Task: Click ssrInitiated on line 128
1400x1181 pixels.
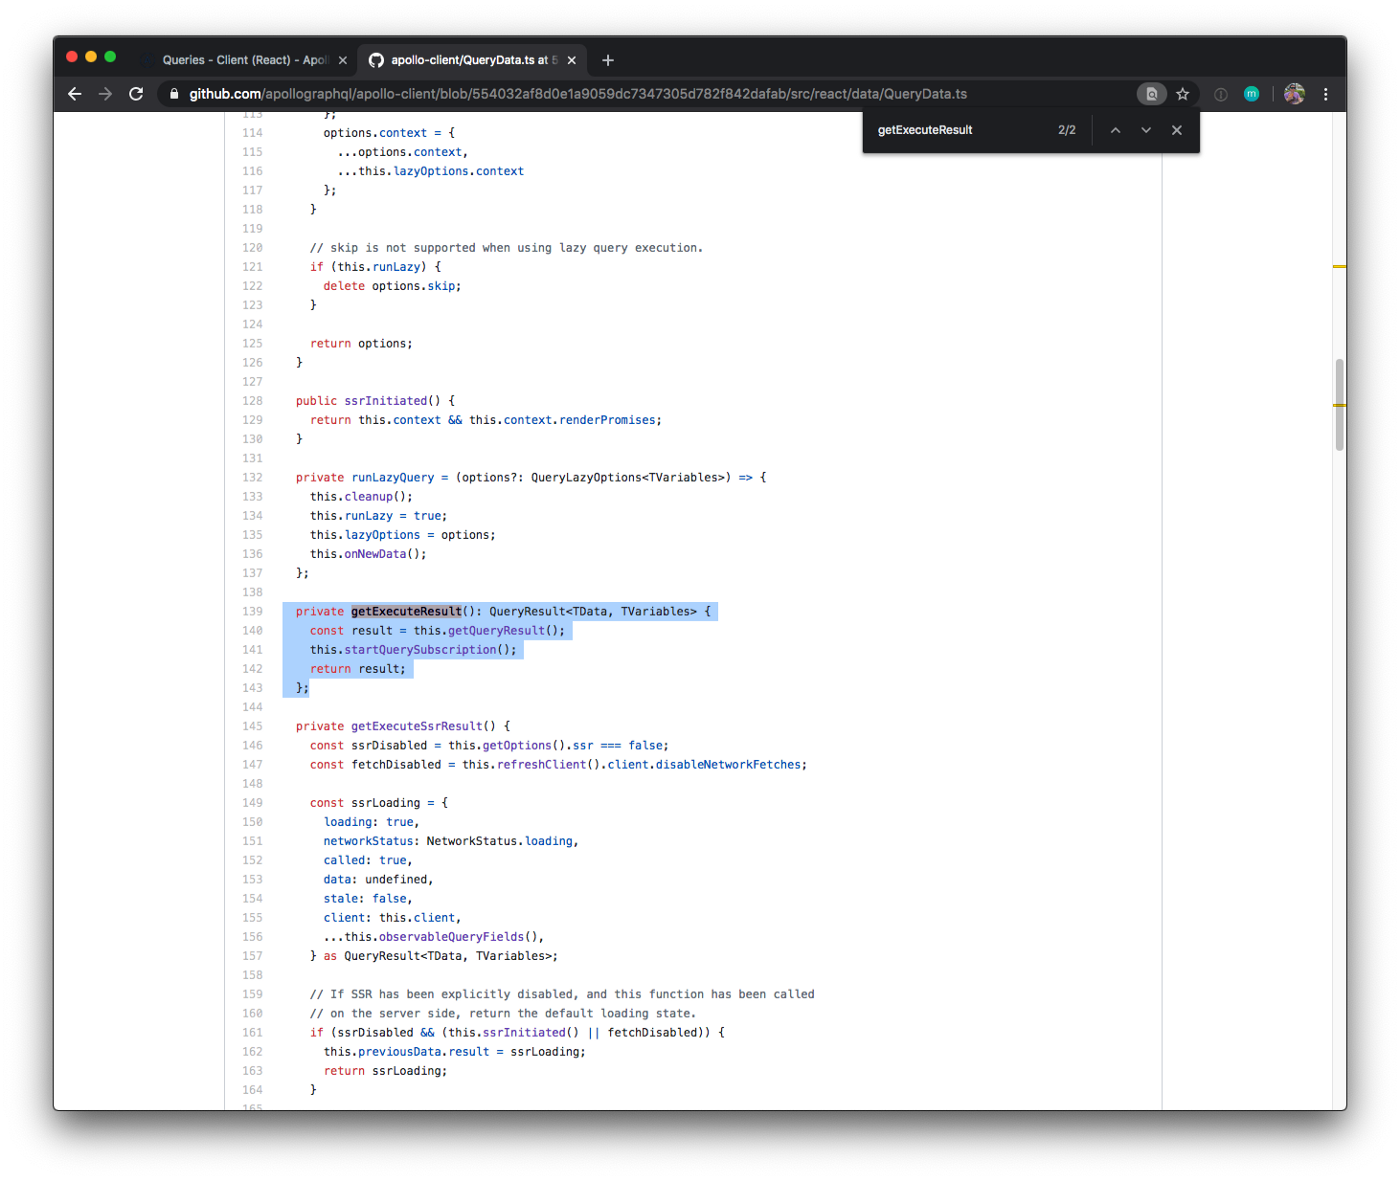Action: tap(386, 401)
